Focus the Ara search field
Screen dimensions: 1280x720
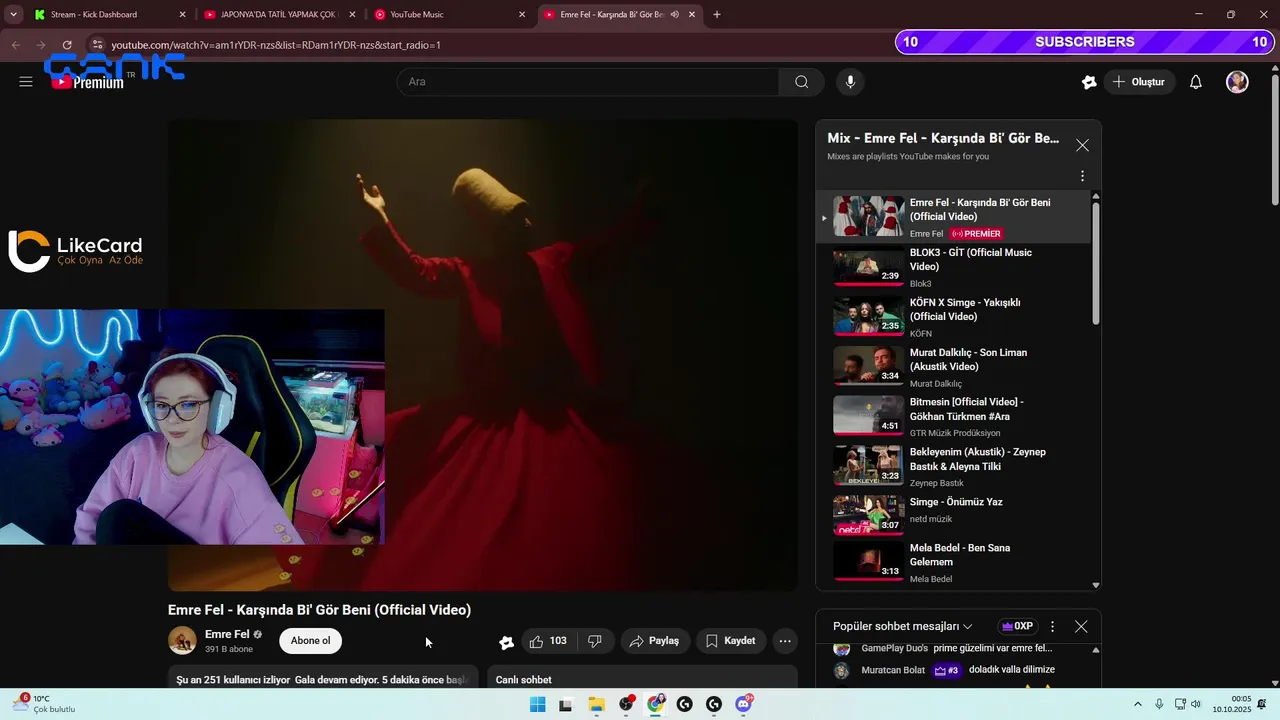tap(588, 82)
